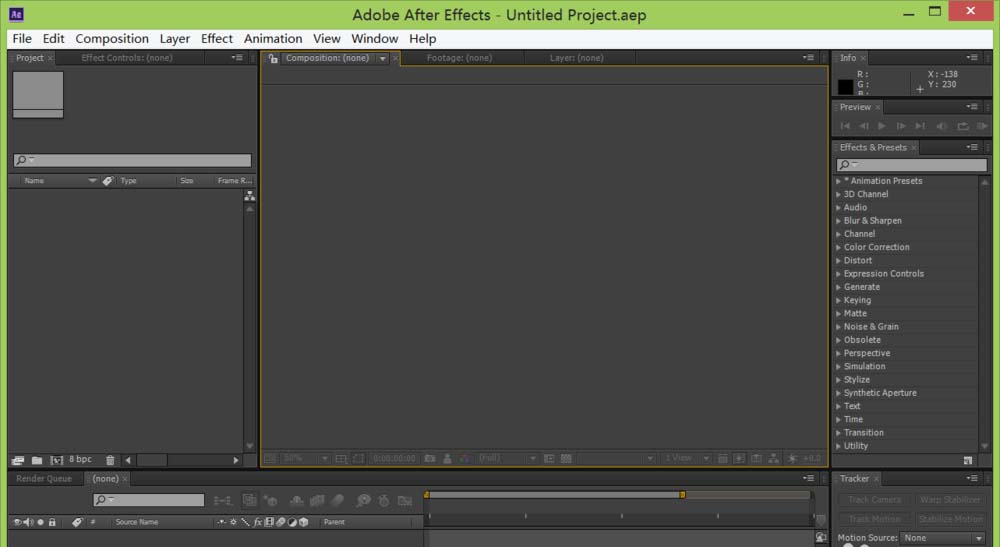The height and width of the screenshot is (547, 1000).
Task: Toggle the Solo switch column header
Action: coord(40,522)
